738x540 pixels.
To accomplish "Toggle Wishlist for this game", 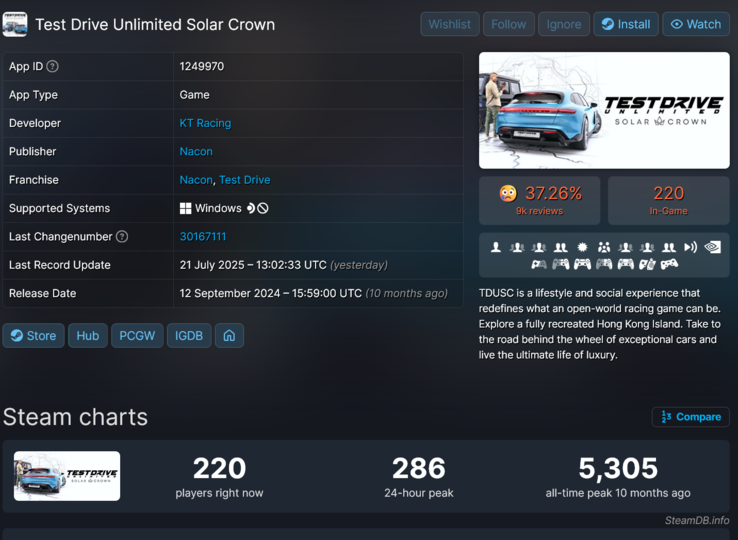I will point(450,24).
